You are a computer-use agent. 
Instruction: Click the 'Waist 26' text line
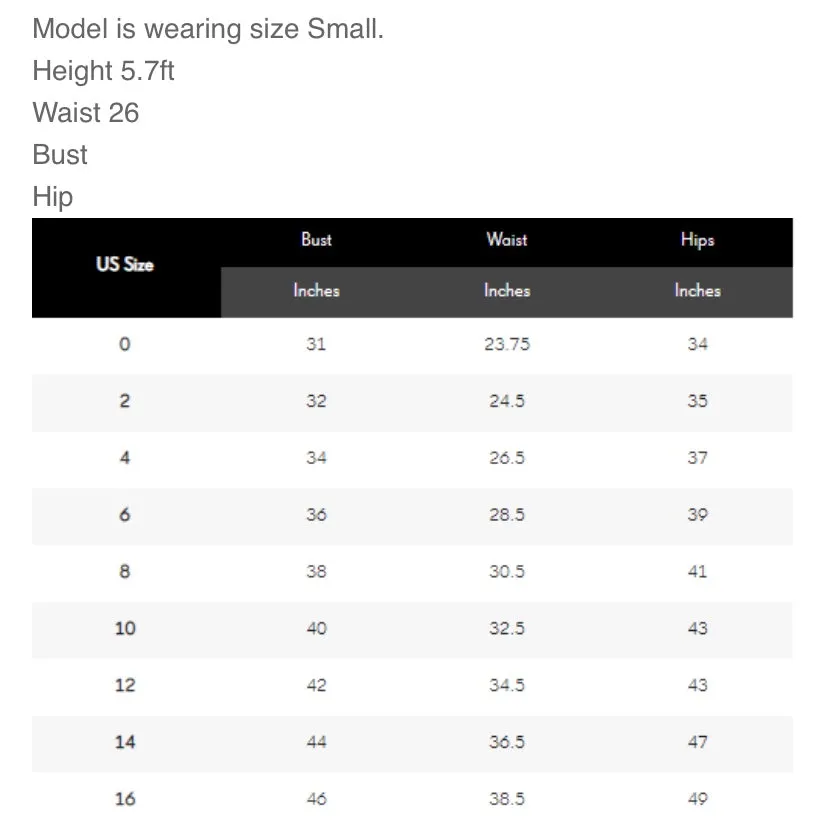click(86, 113)
